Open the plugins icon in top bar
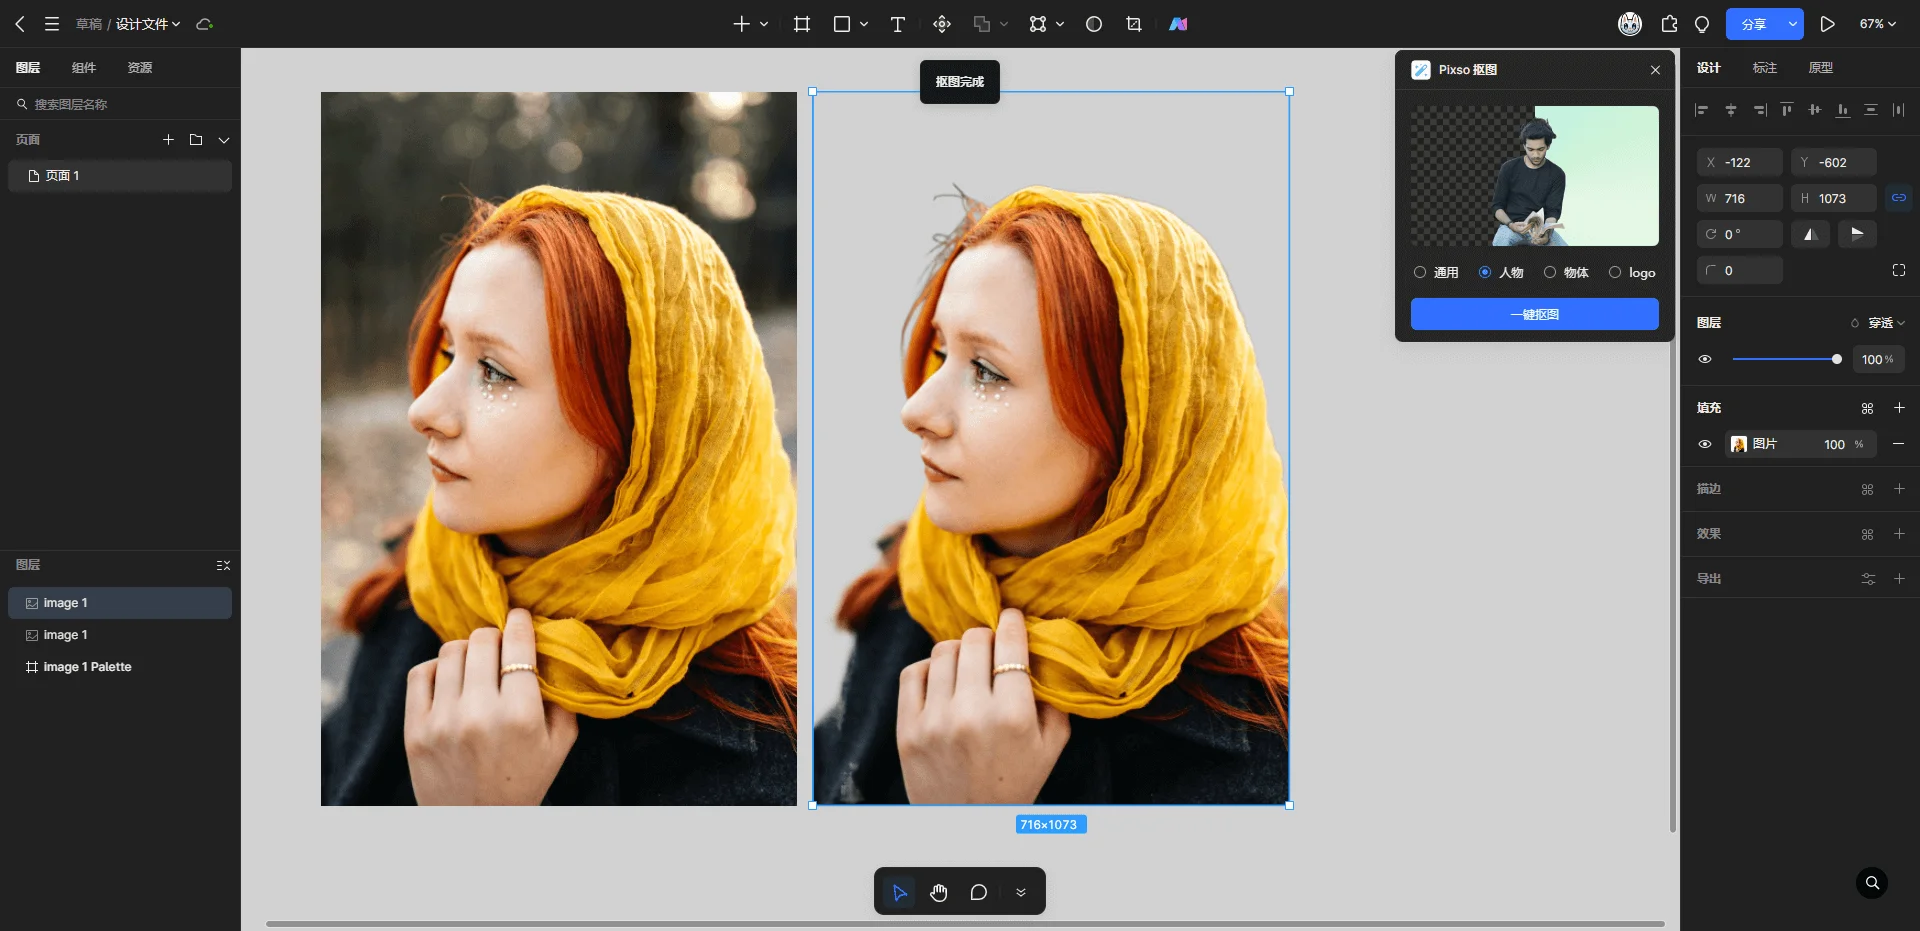1920x931 pixels. (1669, 24)
